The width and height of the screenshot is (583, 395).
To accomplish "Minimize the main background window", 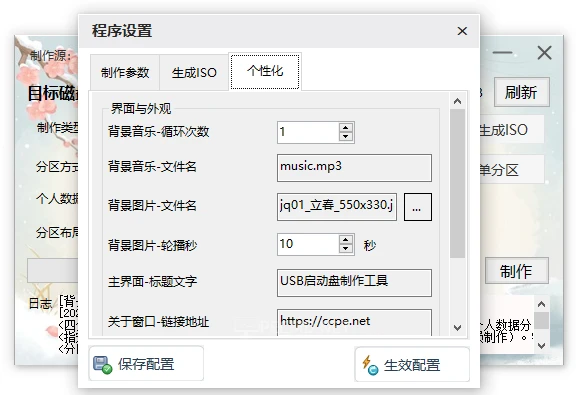I will pos(502,53).
